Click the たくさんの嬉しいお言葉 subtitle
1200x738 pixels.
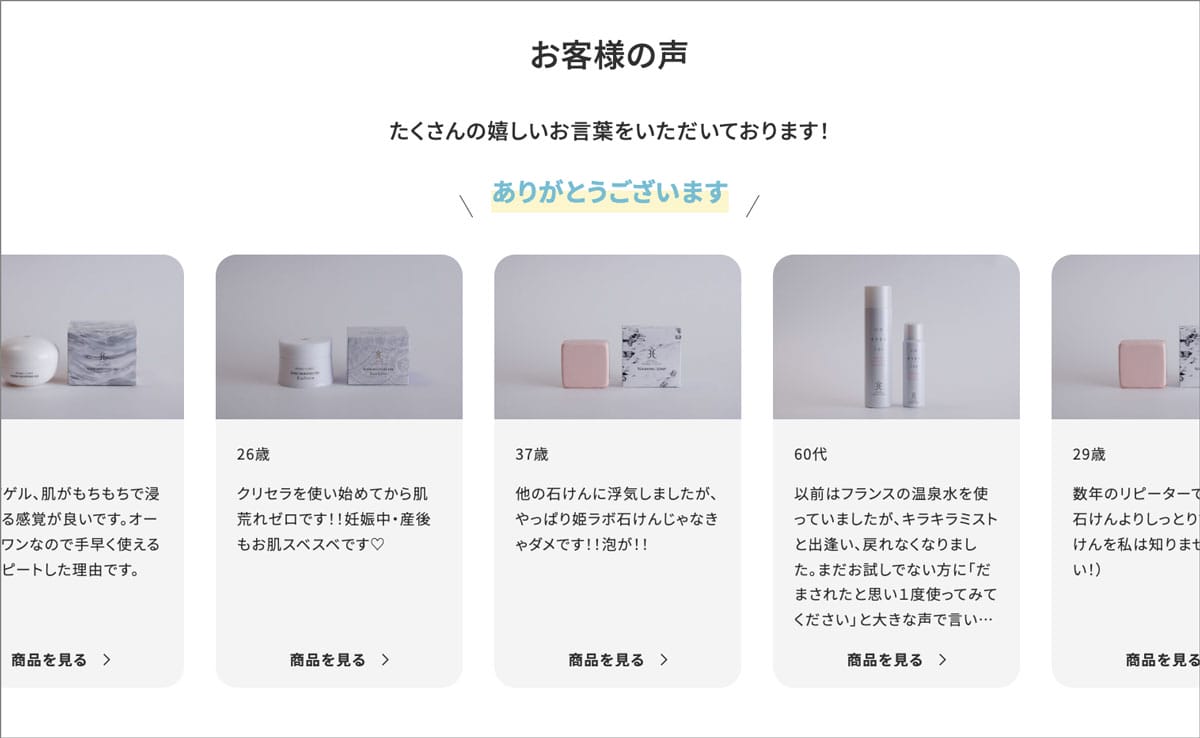click(x=609, y=131)
